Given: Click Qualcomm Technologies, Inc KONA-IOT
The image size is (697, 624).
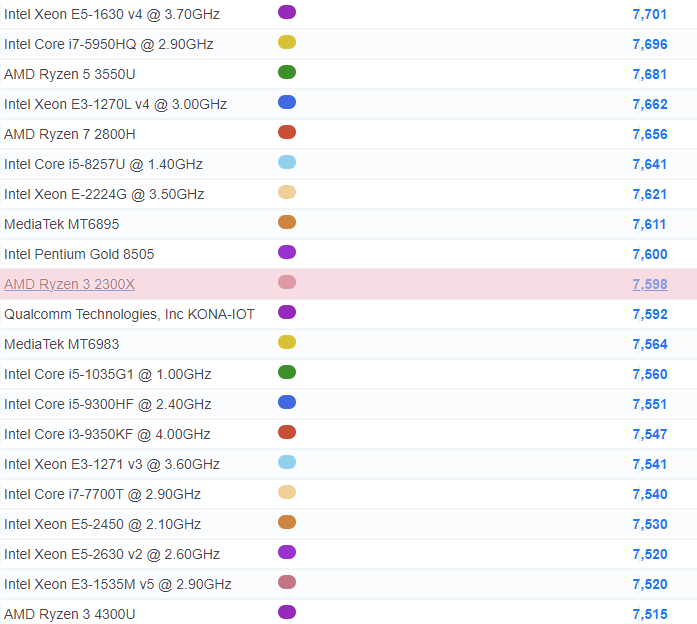Looking at the screenshot, I should tap(129, 314).
